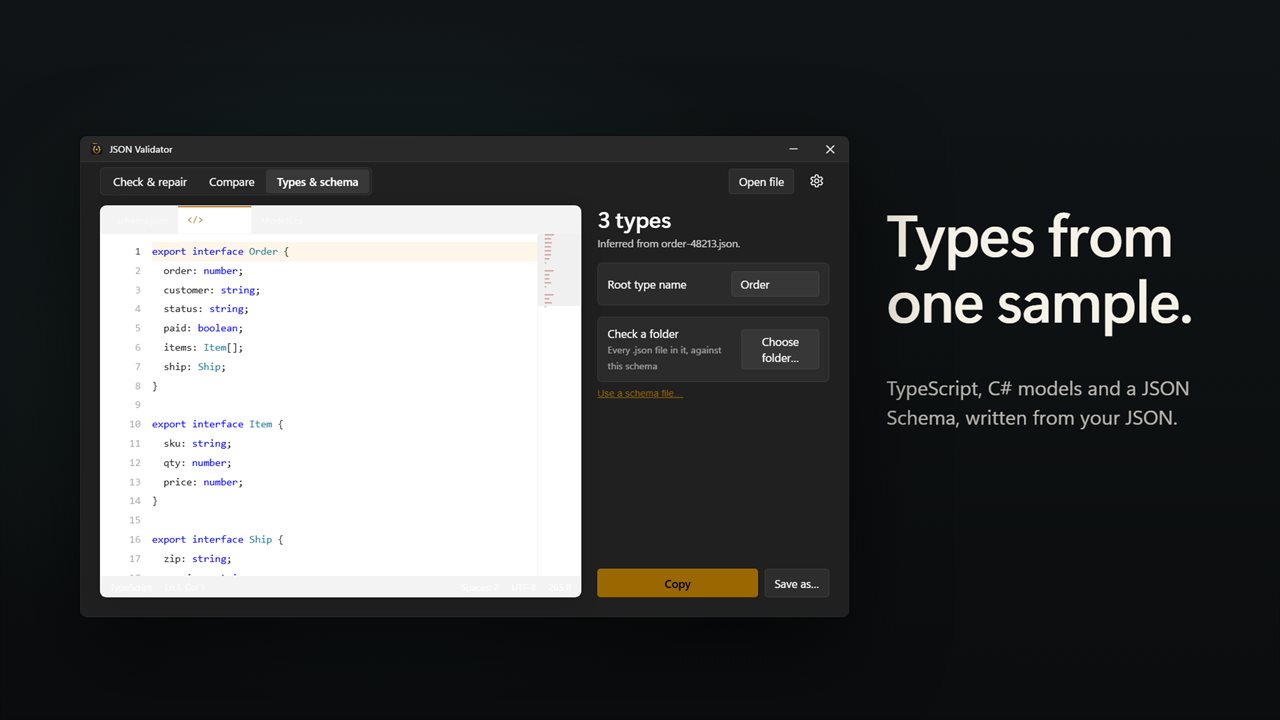
Task: Click the line "export interface Order {"
Action: (x=220, y=251)
